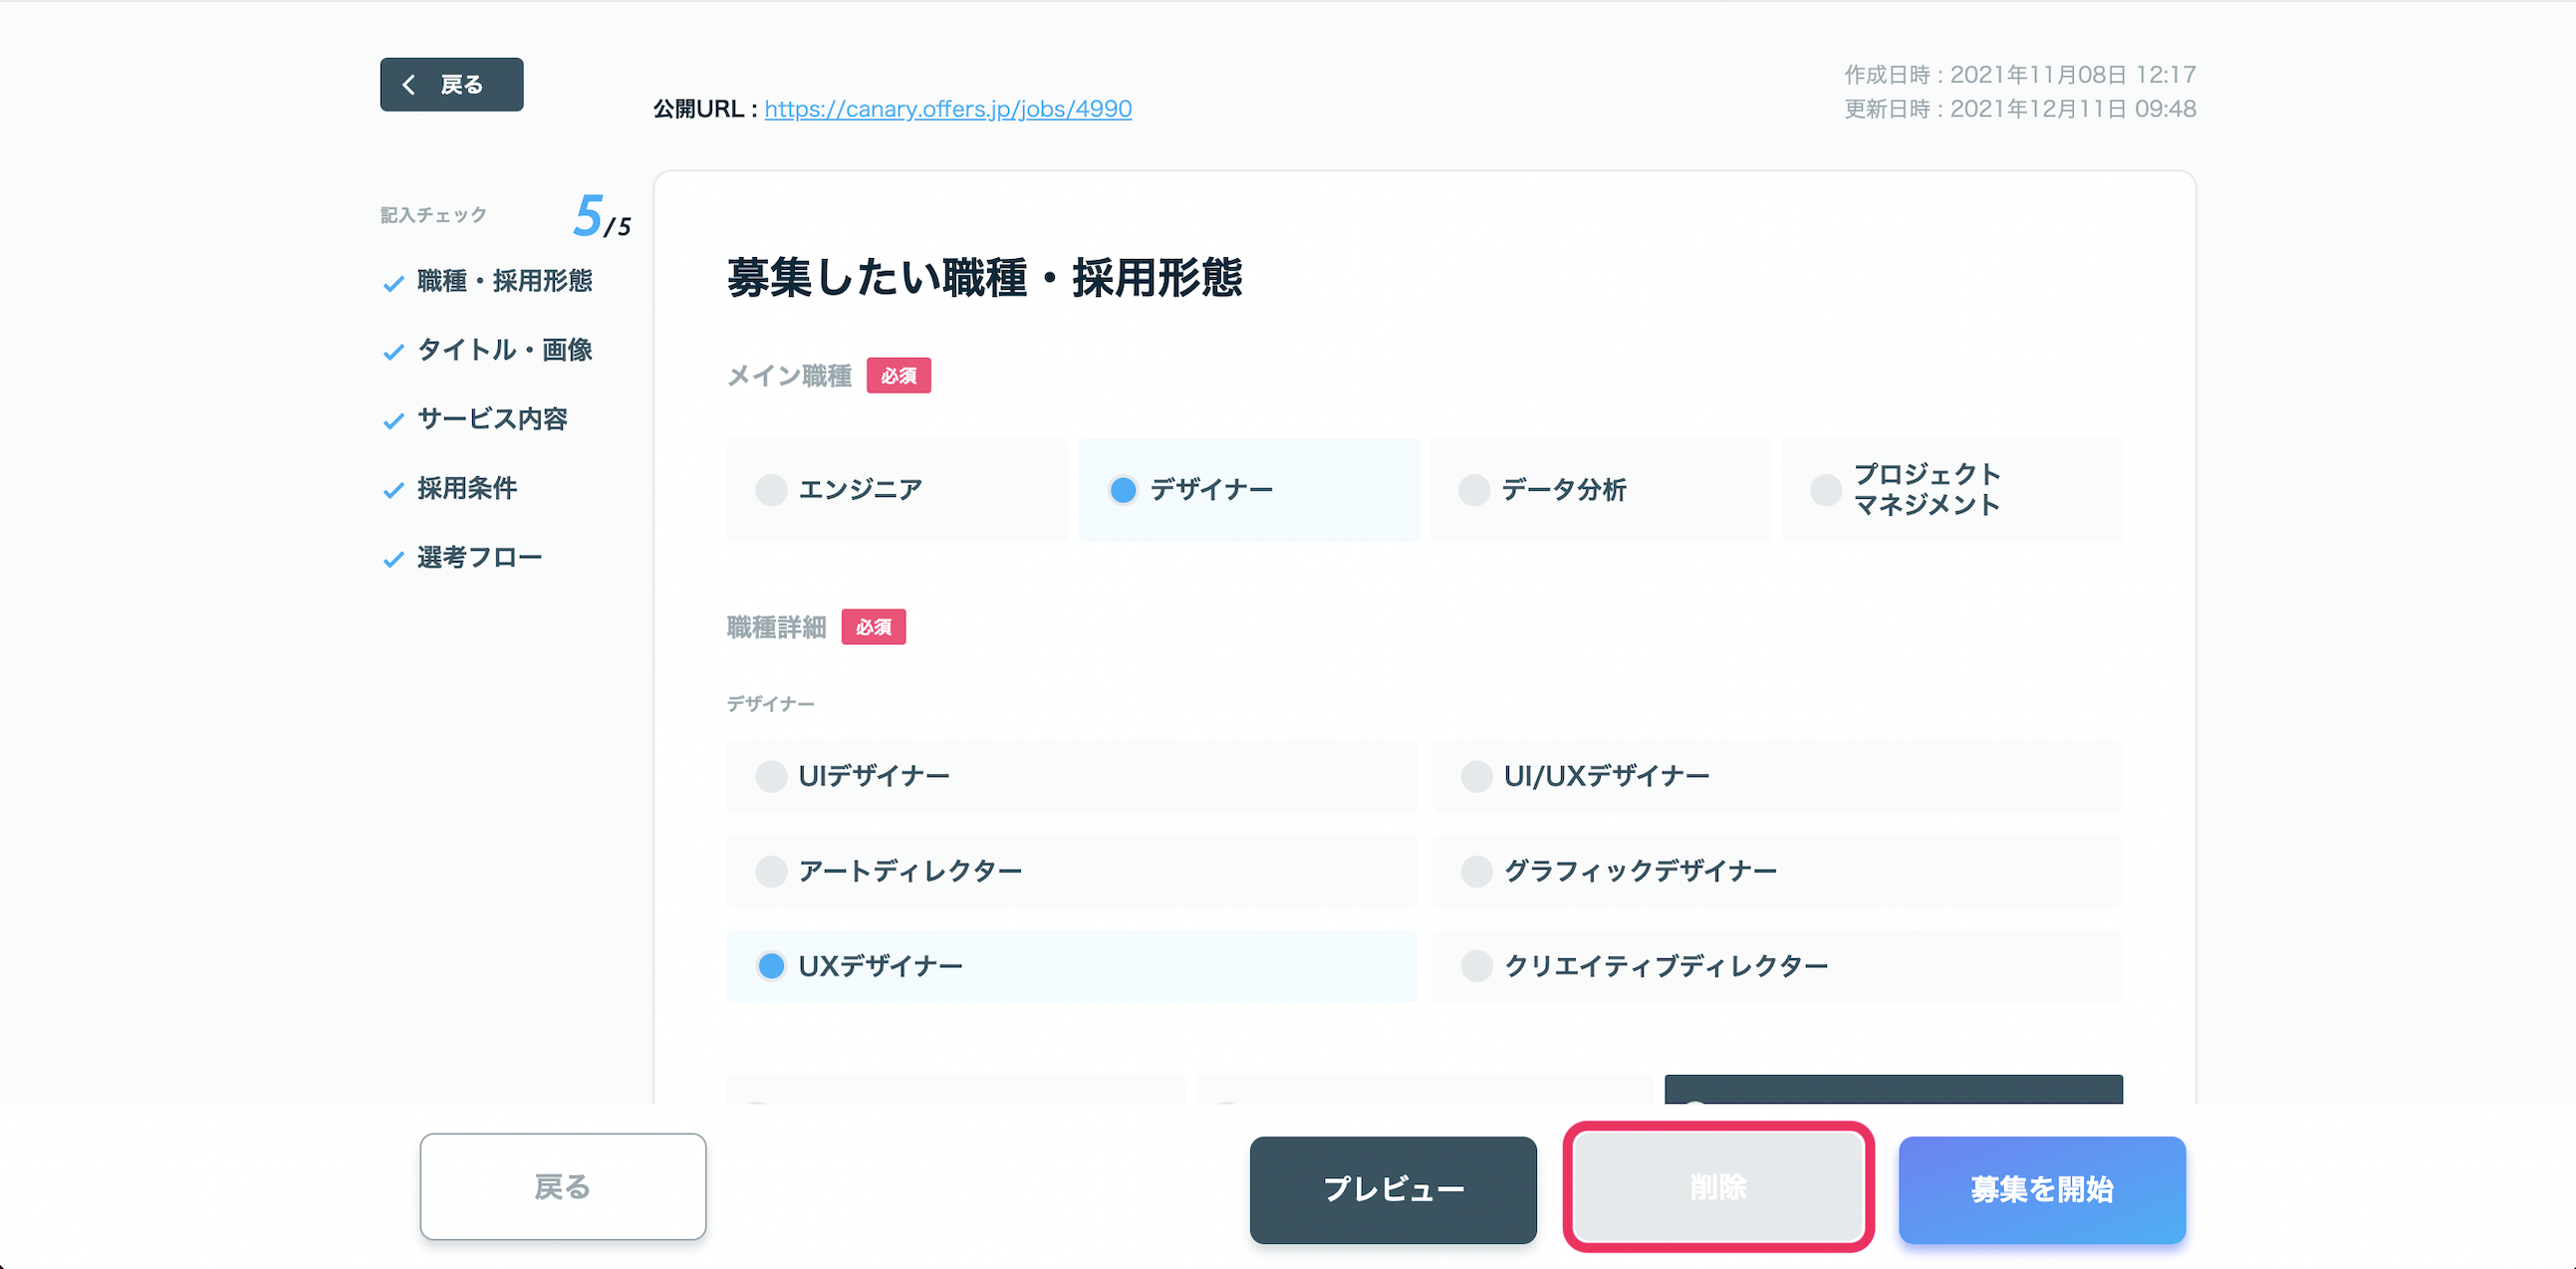Choose クリエイティブディレクター option
The image size is (2576, 1269).
[x=1777, y=966]
